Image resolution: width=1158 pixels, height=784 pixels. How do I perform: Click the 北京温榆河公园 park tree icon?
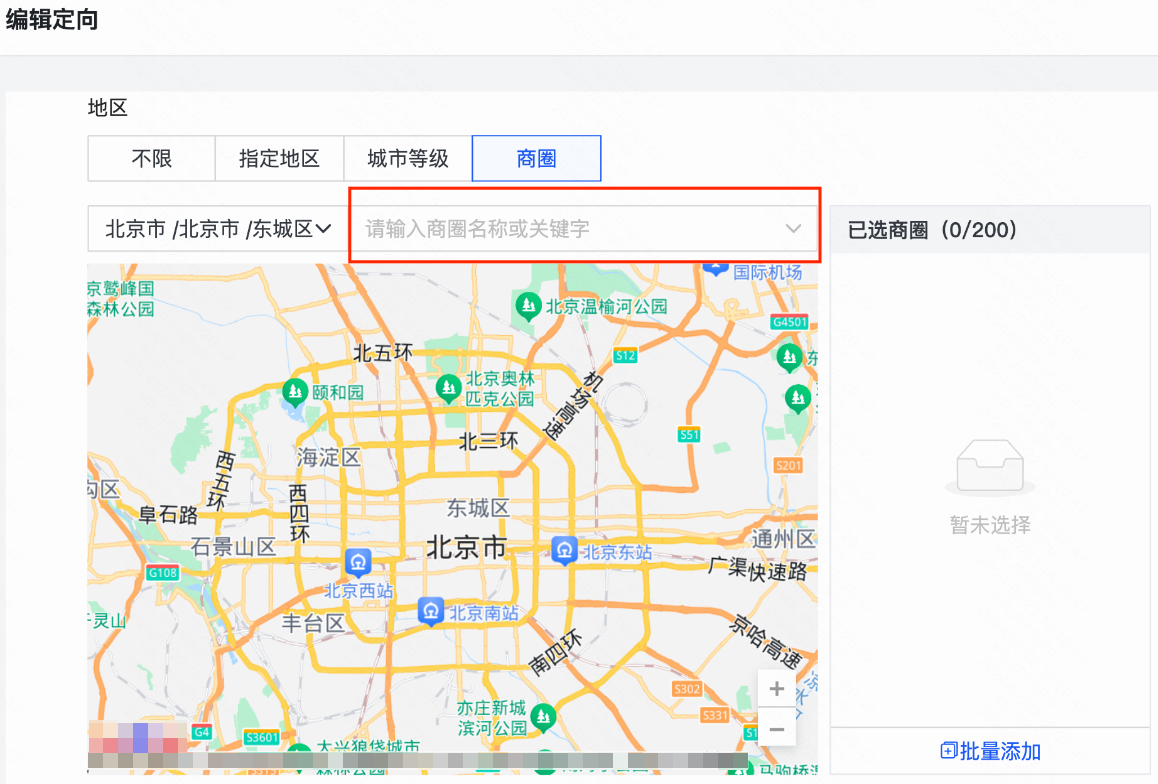click(x=528, y=306)
